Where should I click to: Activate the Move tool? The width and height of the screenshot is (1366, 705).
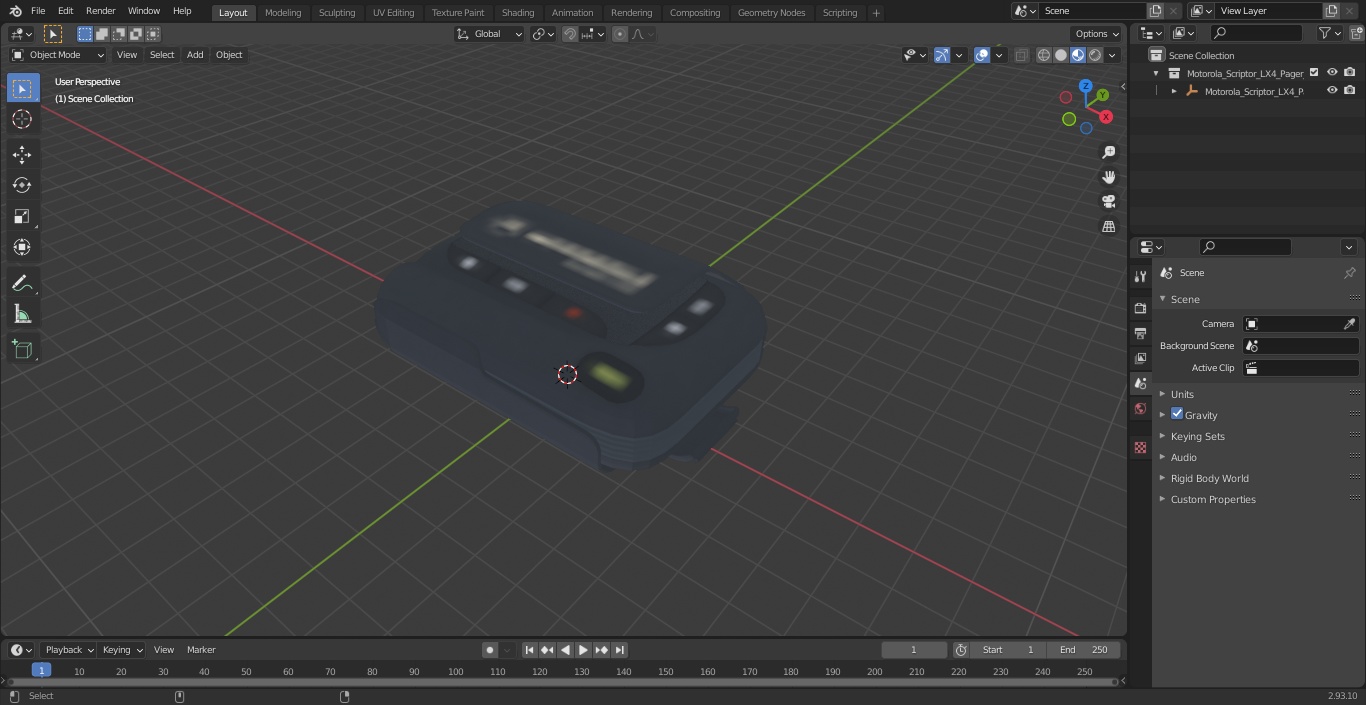tap(22, 154)
